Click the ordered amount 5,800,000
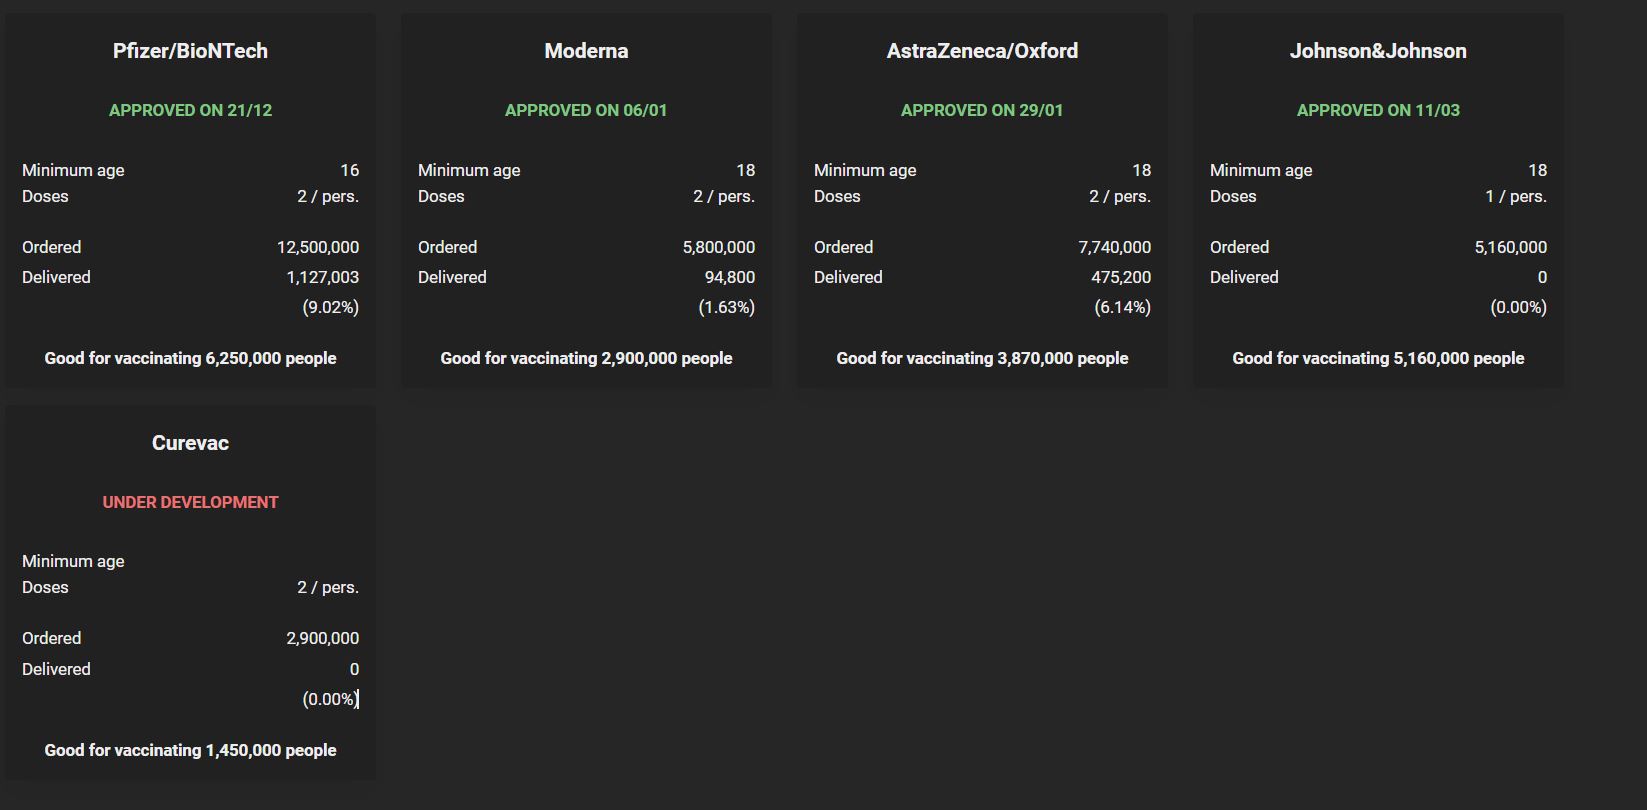 [719, 247]
